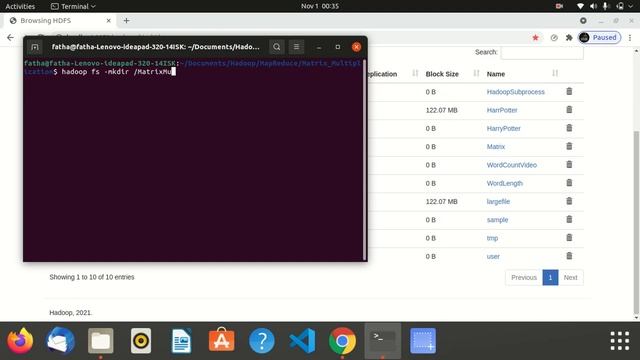Click the terminal window scrollbar
The width and height of the screenshot is (640, 360).
(x=364, y=159)
